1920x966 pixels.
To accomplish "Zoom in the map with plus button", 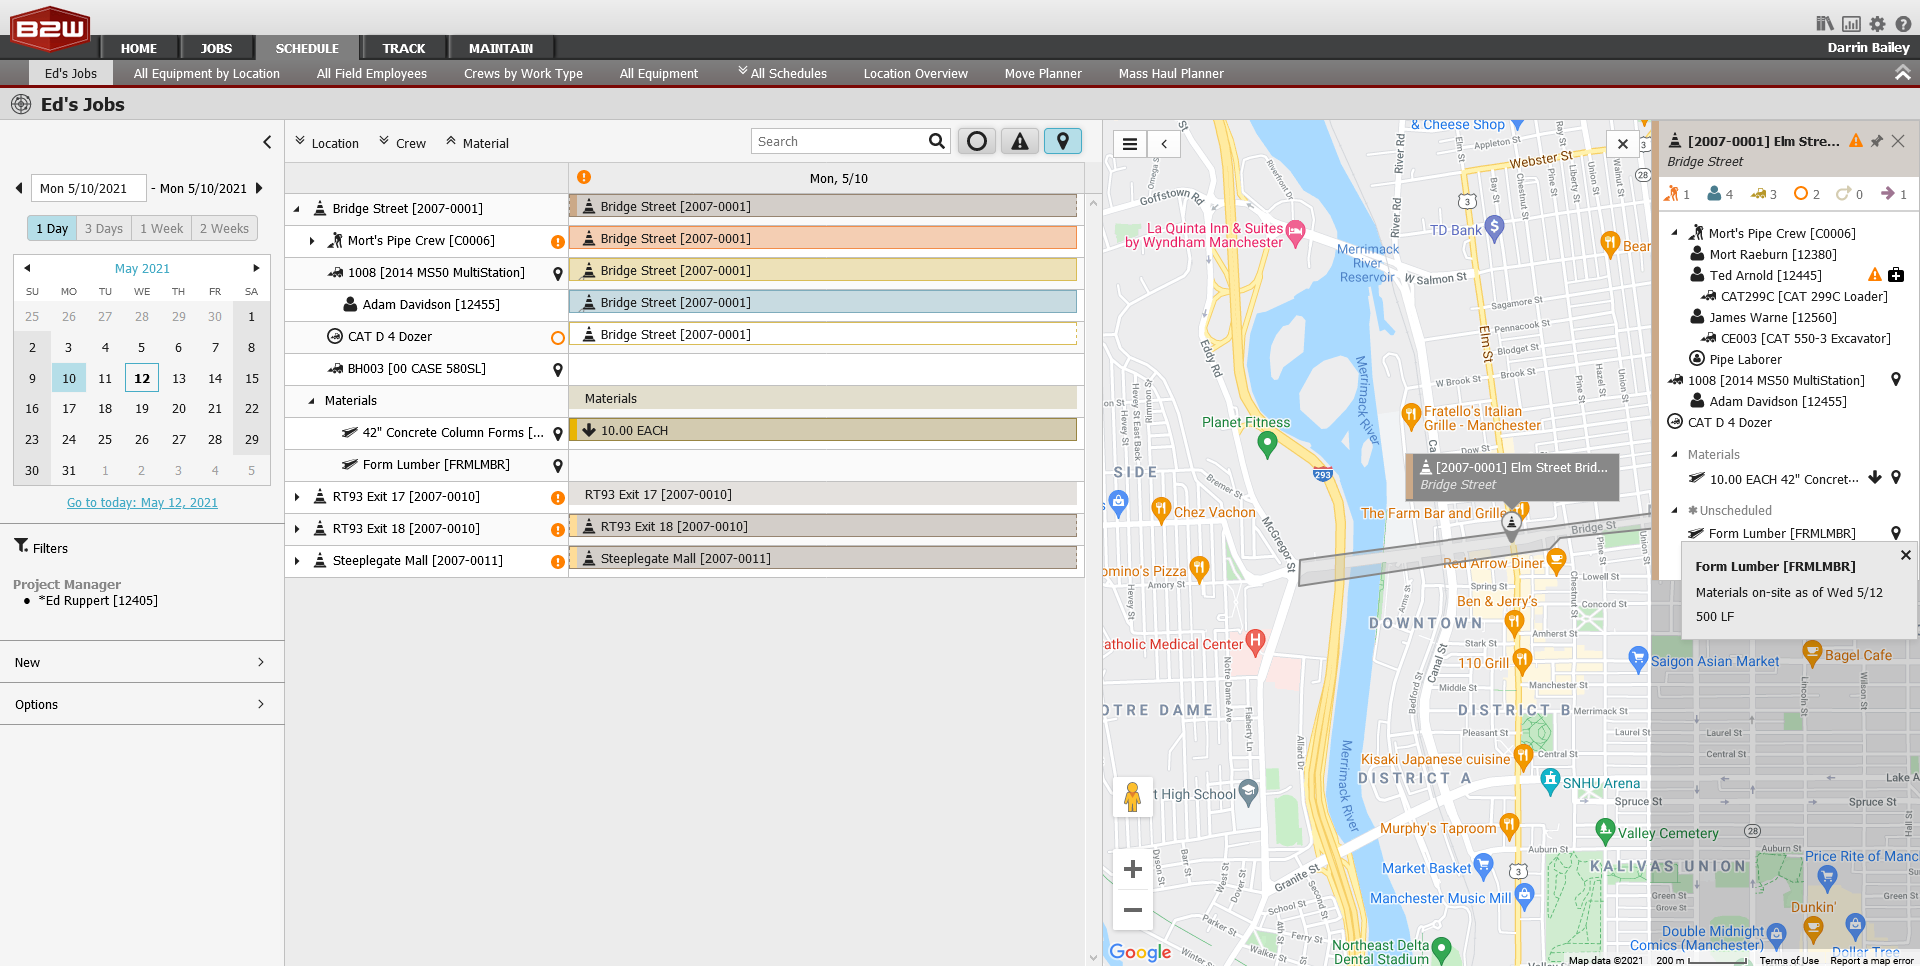I will tap(1133, 869).
